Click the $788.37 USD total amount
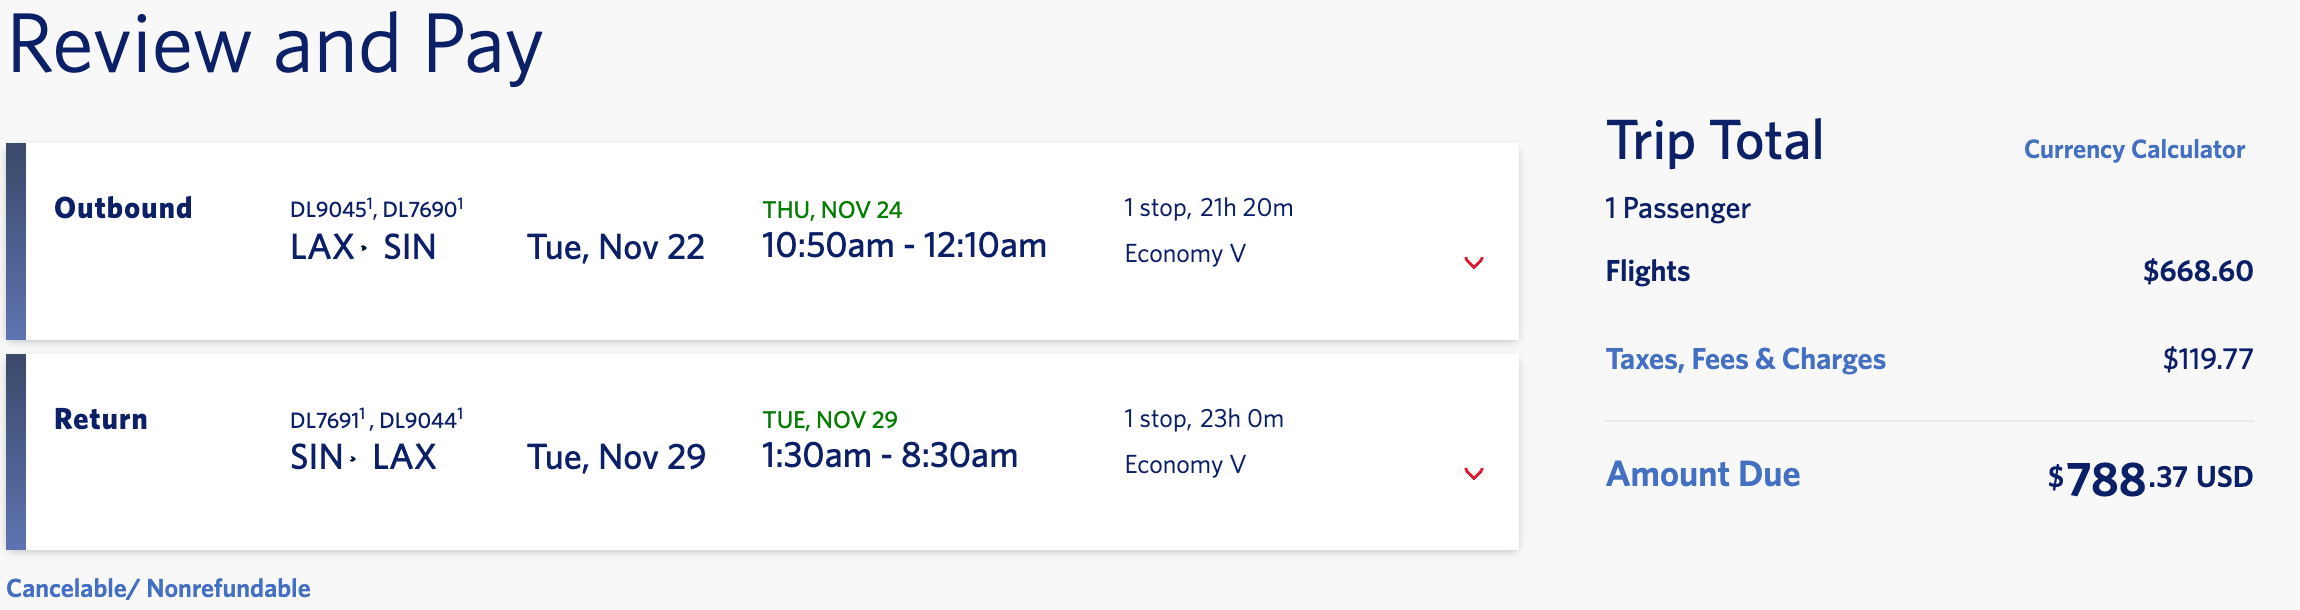The height and width of the screenshot is (610, 2300). pyautogui.click(x=2150, y=478)
